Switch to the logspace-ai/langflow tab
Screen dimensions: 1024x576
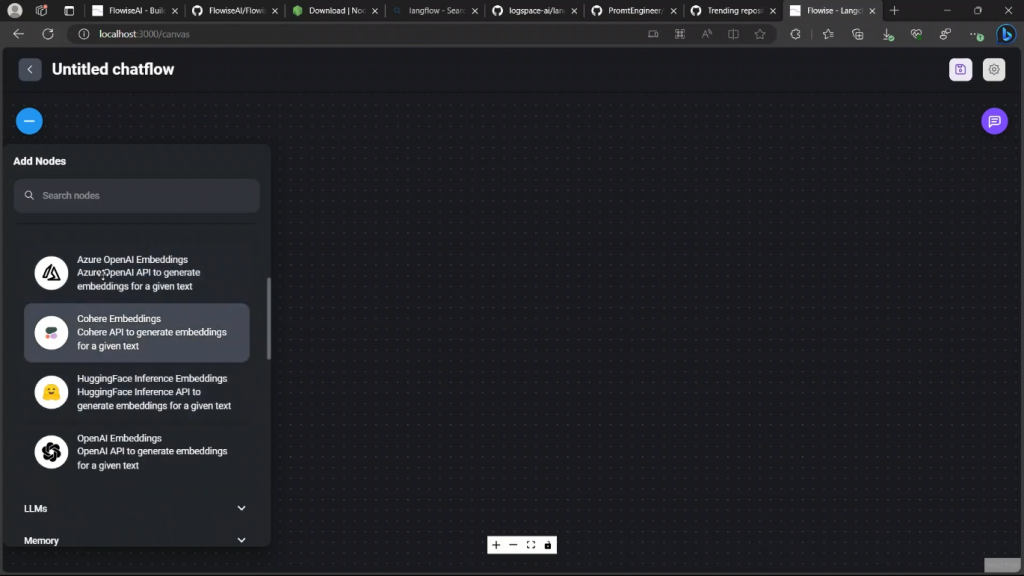(534, 10)
